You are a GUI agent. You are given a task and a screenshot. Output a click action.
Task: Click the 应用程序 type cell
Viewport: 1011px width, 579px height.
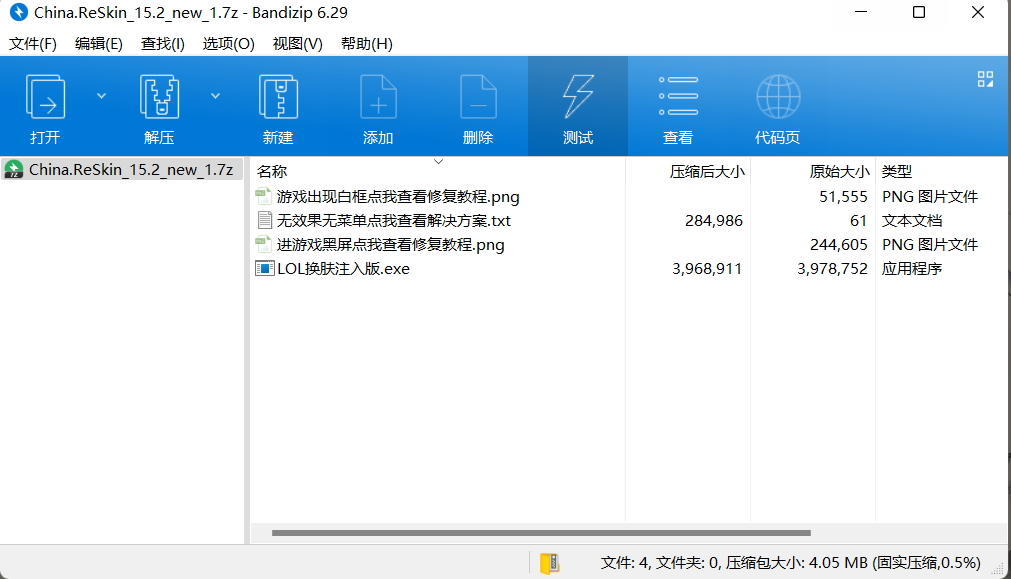pos(912,269)
